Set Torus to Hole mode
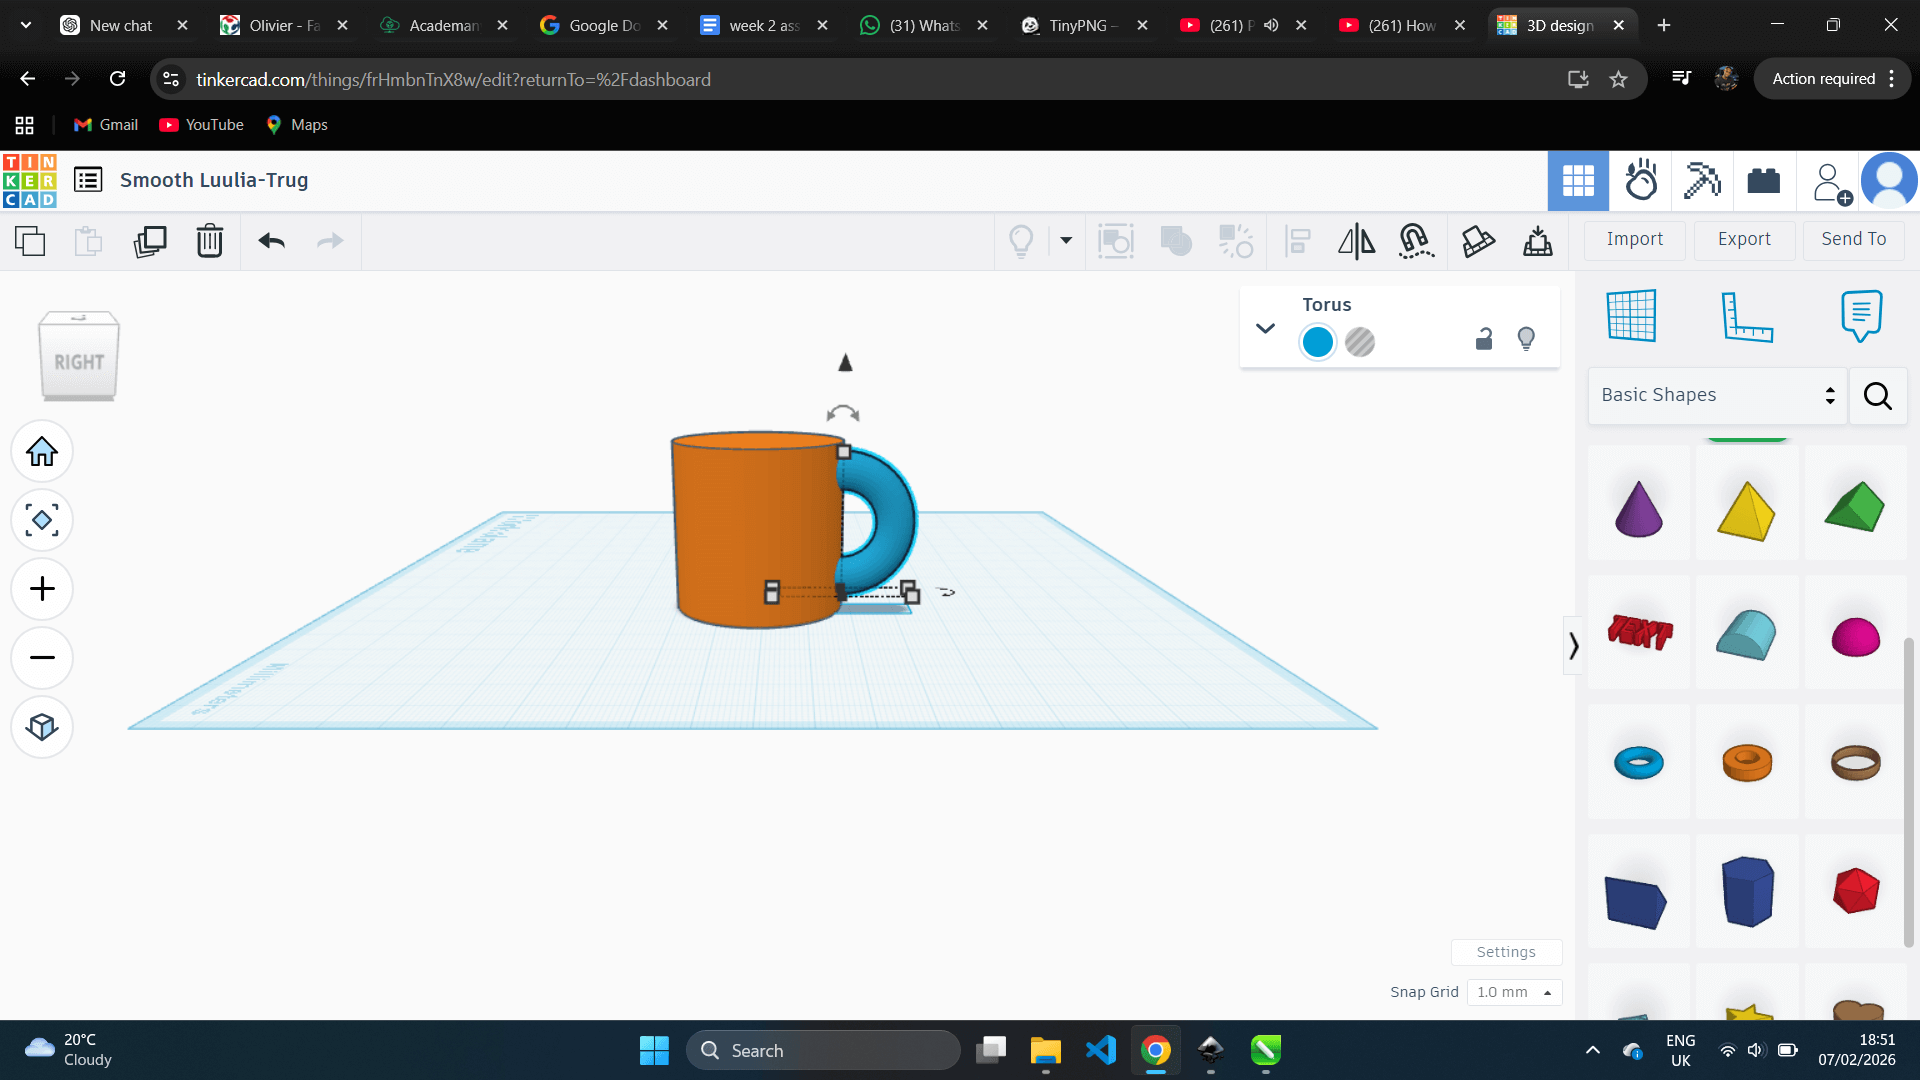Image resolution: width=1920 pixels, height=1080 pixels. [1360, 342]
